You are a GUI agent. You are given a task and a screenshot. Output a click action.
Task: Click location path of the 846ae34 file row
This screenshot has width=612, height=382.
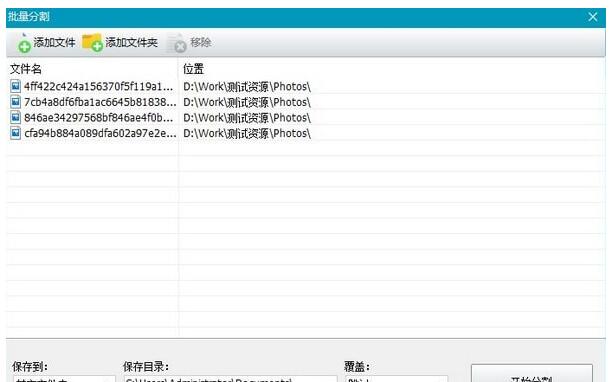247,118
